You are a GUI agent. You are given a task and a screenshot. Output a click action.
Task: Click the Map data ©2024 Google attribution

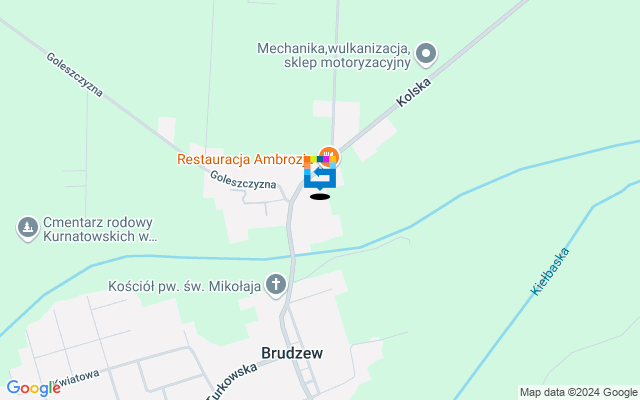(578, 393)
